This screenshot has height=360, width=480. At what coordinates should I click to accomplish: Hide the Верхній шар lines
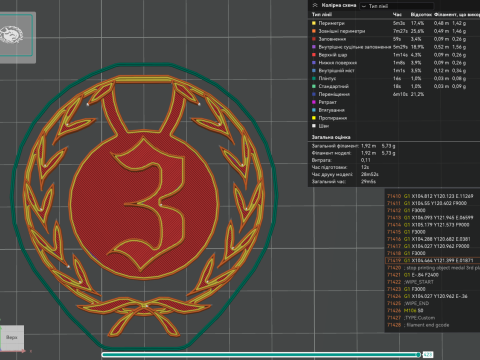pyautogui.click(x=394, y=55)
